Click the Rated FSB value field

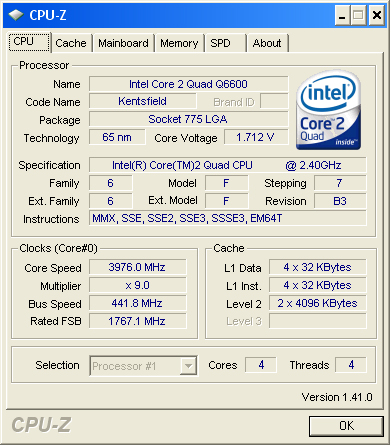(x=137, y=321)
